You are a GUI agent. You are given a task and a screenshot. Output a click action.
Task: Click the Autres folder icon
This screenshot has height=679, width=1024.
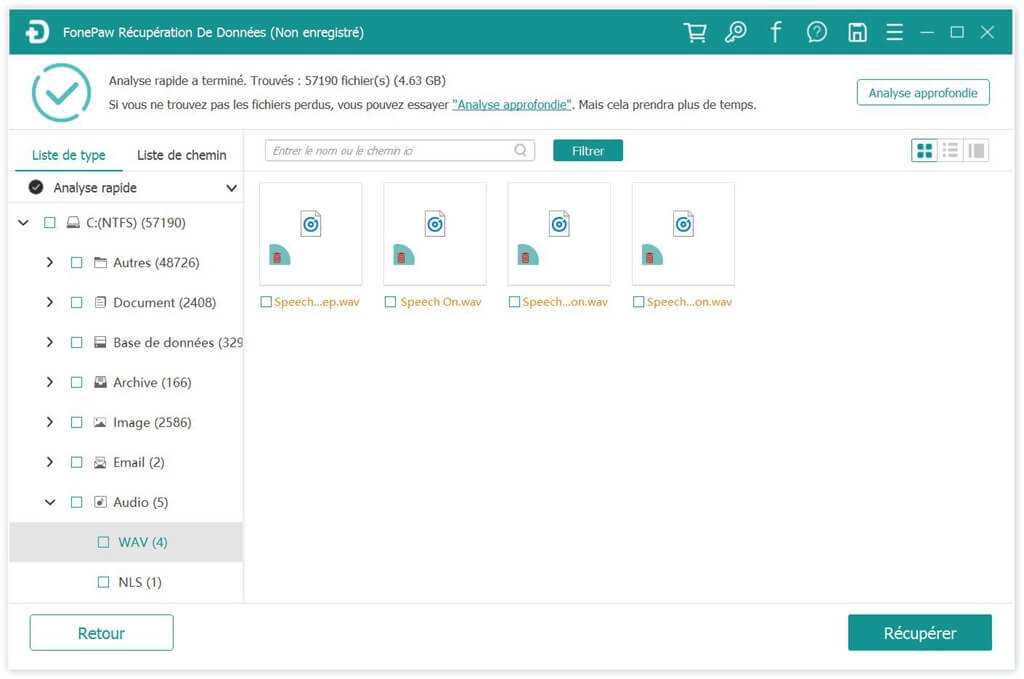100,262
